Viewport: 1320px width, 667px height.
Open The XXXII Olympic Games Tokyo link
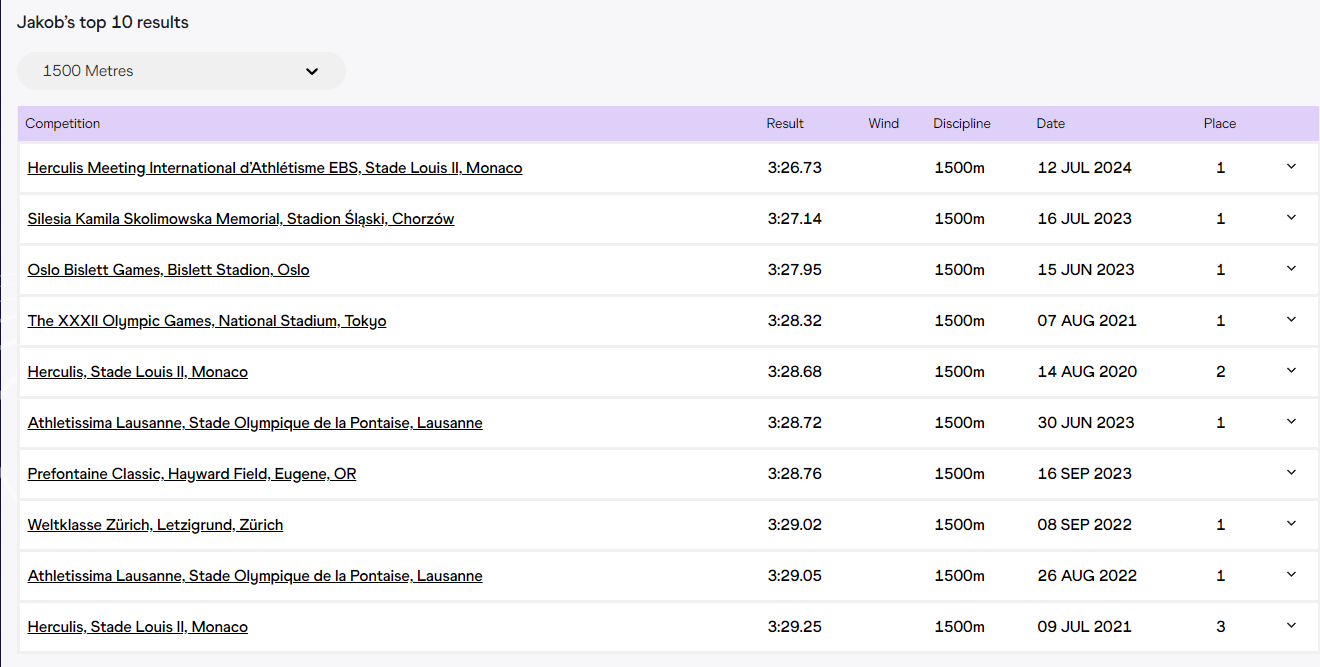[x=207, y=321]
